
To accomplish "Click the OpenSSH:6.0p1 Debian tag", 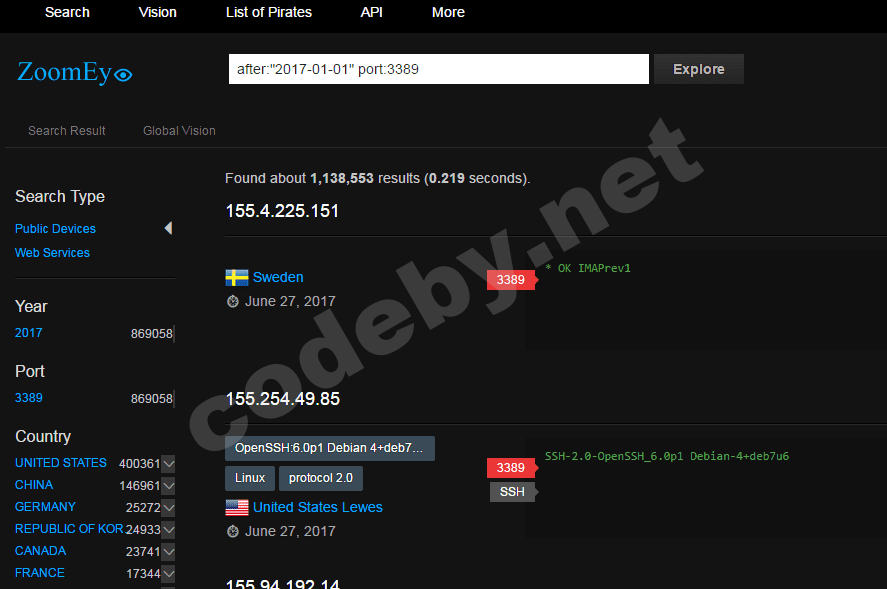I will (x=330, y=448).
